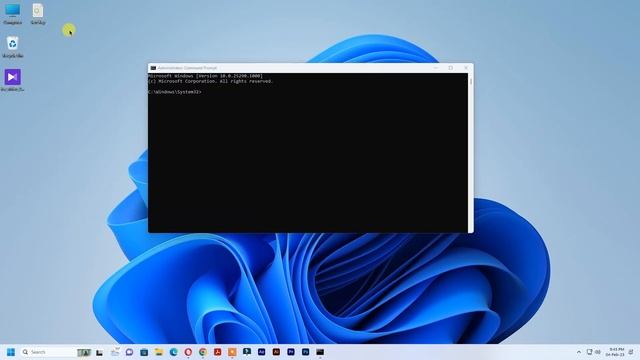Launch Opera browser from the taskbar

tap(188, 352)
